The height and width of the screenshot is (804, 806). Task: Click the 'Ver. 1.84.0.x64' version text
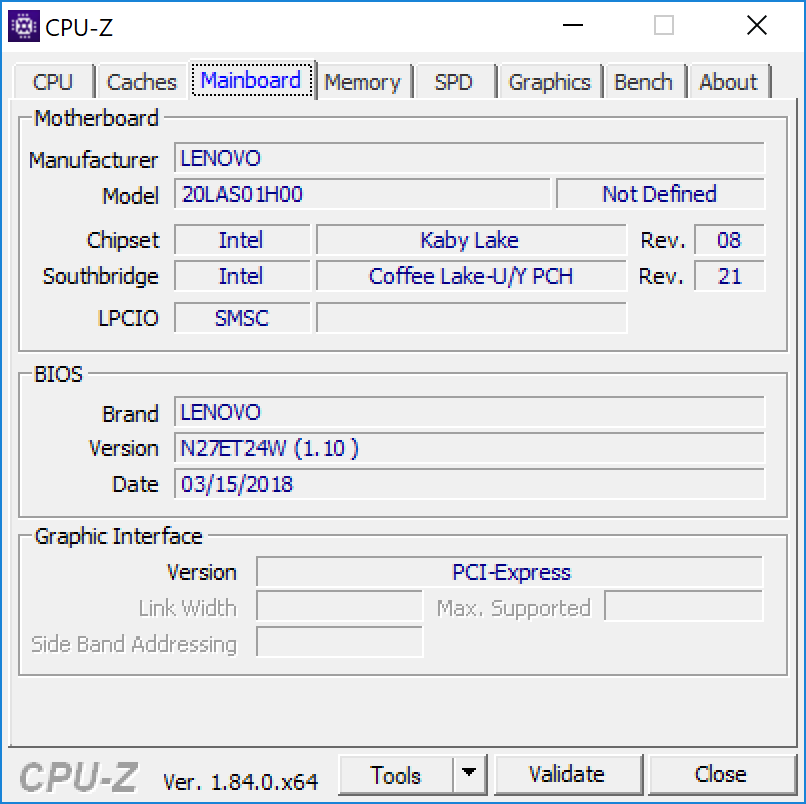(x=241, y=782)
